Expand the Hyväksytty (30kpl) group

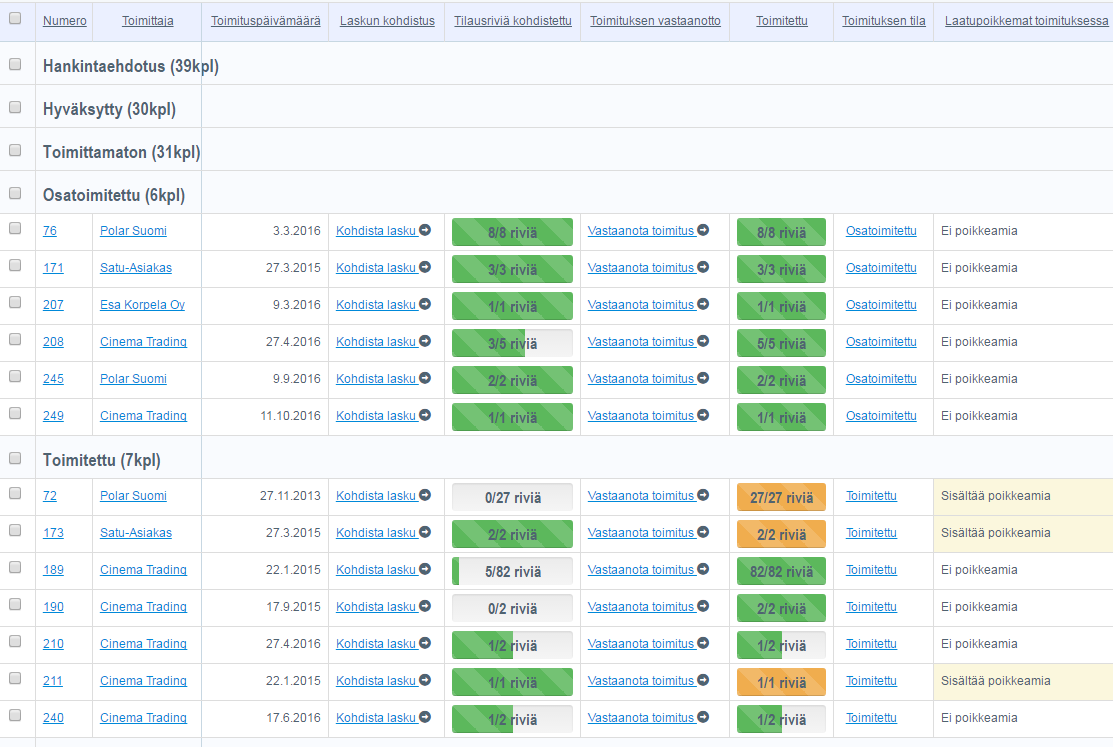coord(109,110)
